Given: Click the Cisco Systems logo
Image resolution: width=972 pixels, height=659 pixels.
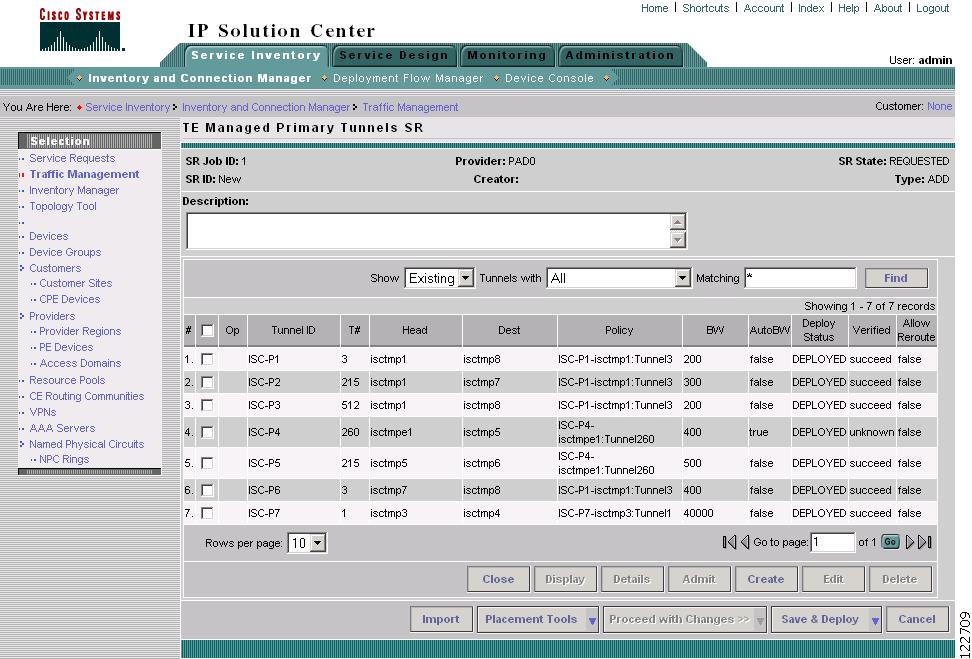Looking at the screenshot, I should pos(81,29).
